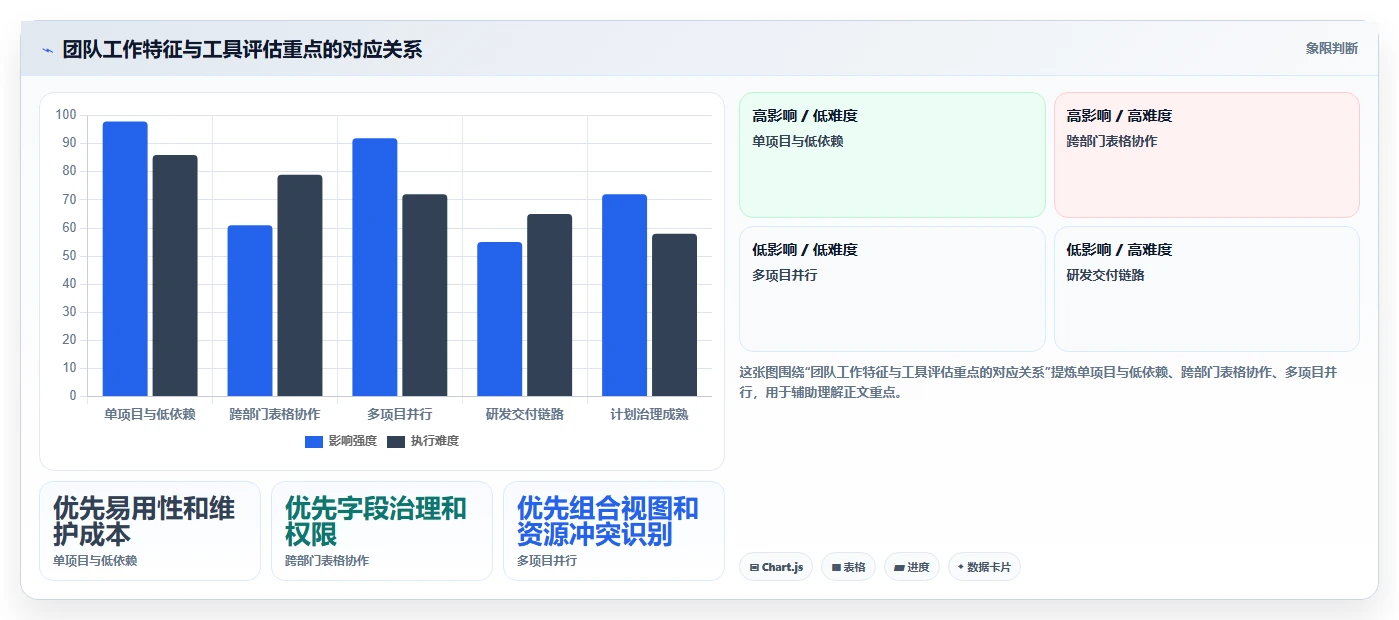Click 多项目并行 caption under the blue data card
Image resolution: width=1399 pixels, height=620 pixels.
click(547, 561)
